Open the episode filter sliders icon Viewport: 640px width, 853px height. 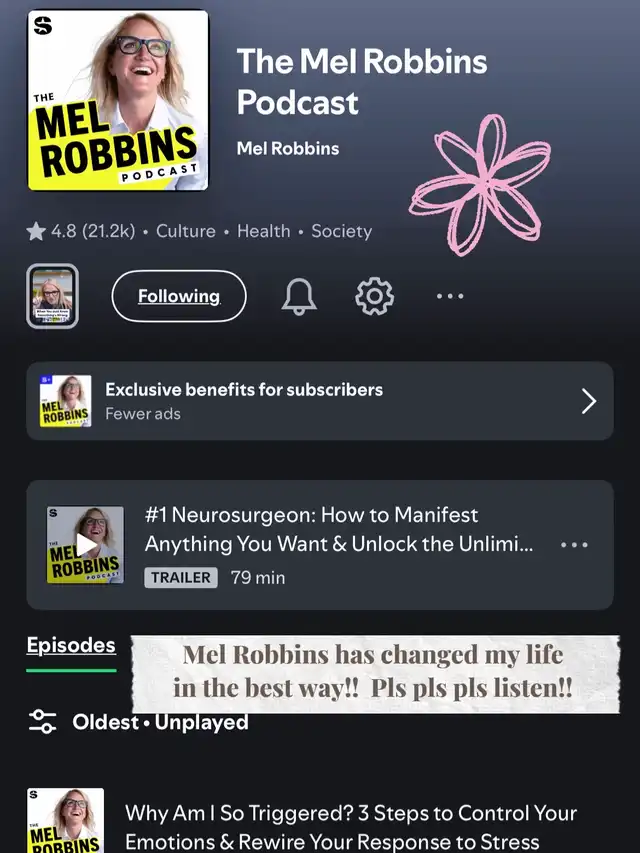42,722
